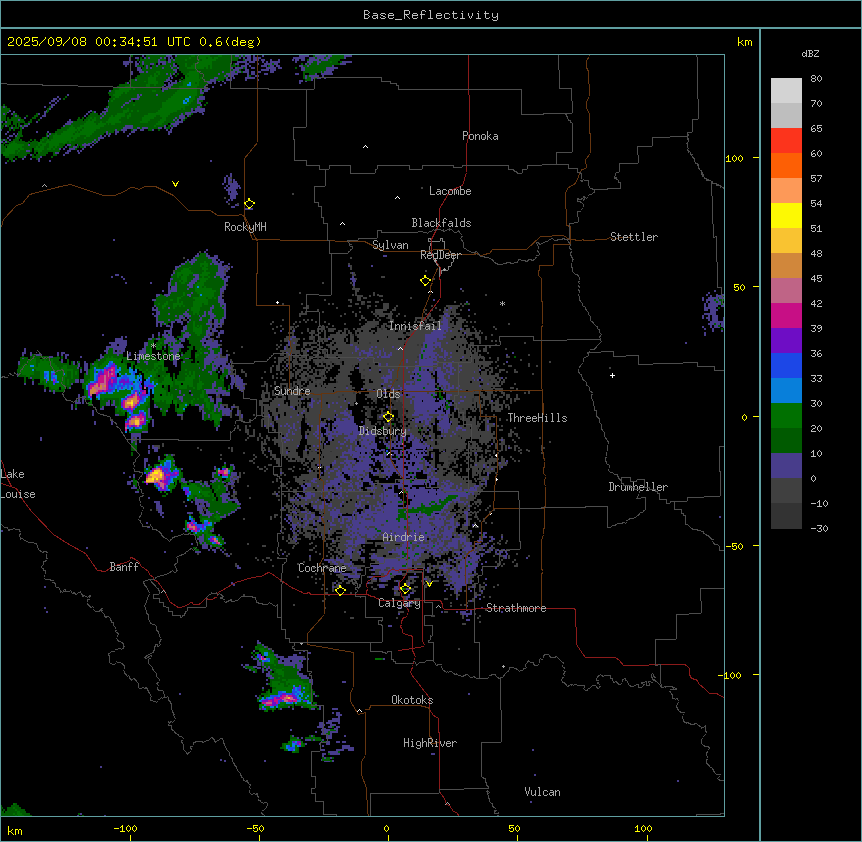The image size is (862, 842).
Task: Select the white 70-80 dBZ legend swatch
Action: coord(786,91)
